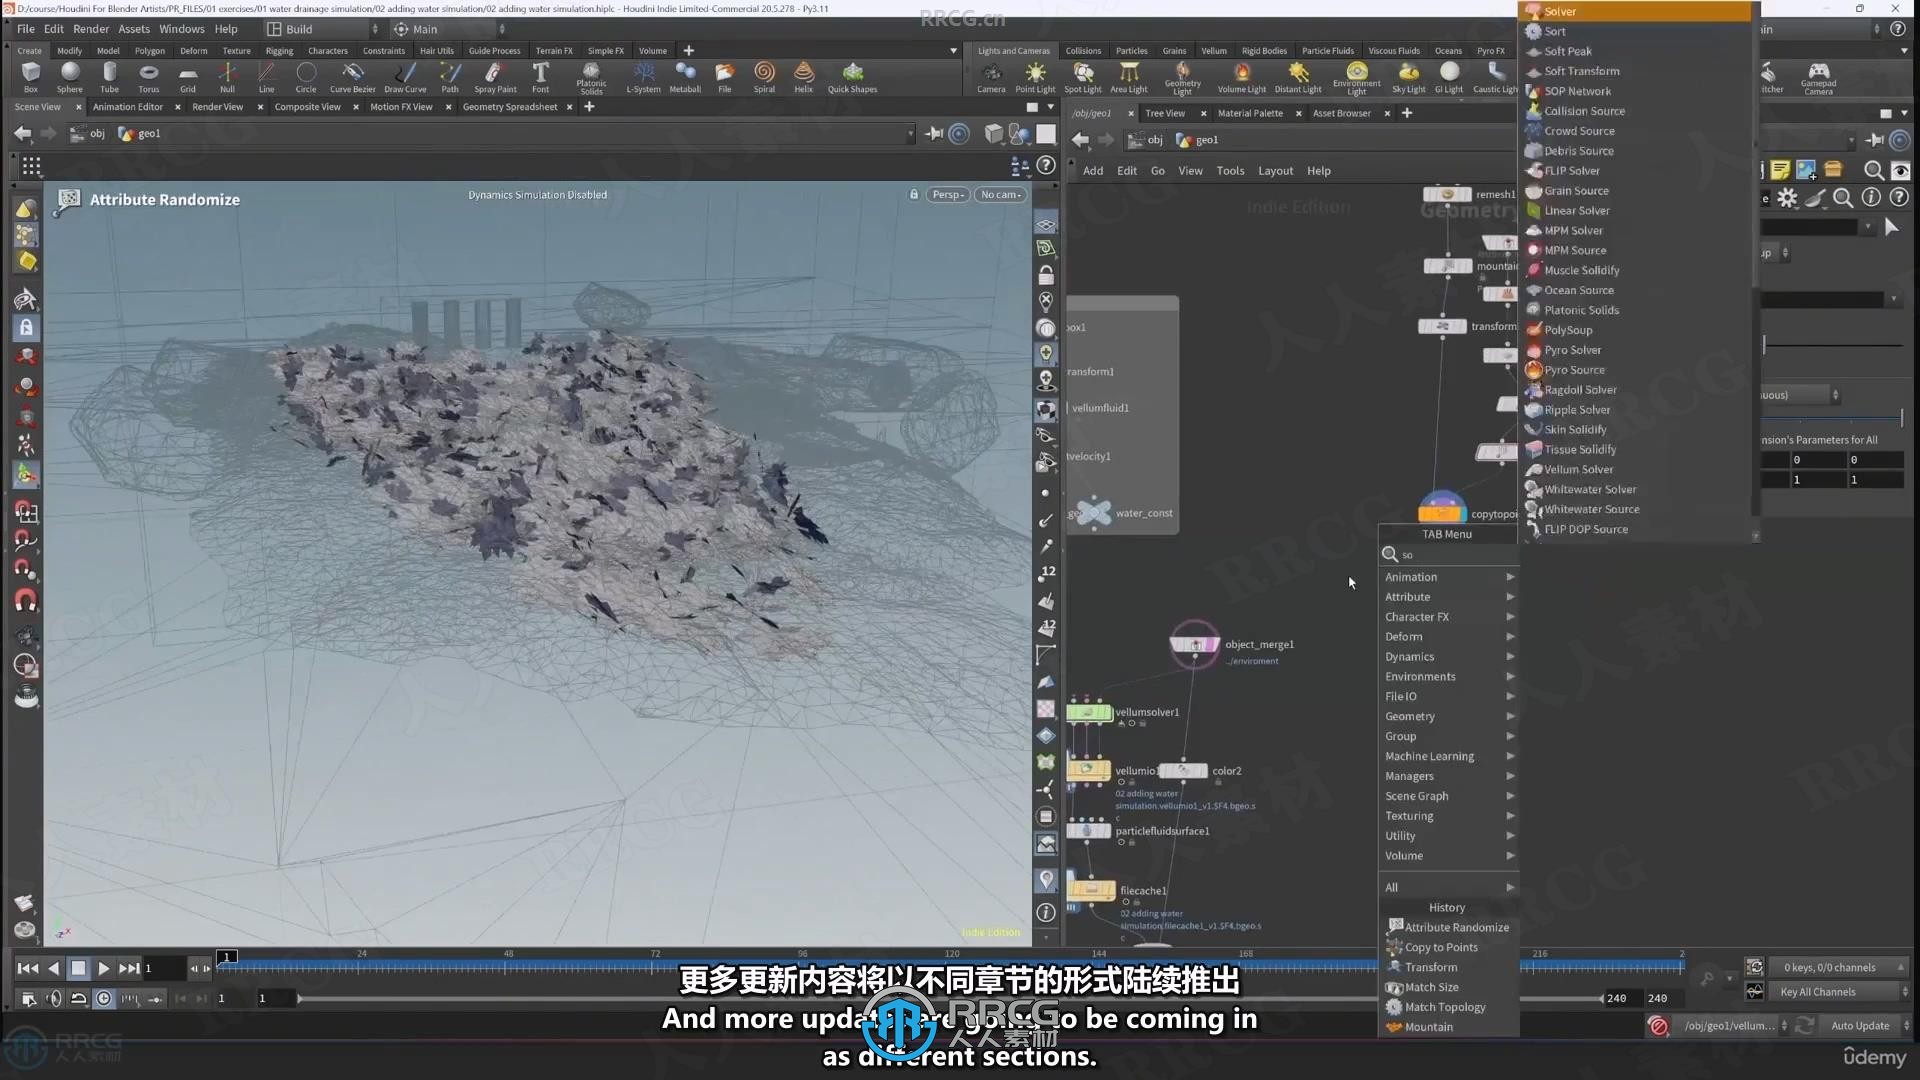The height and width of the screenshot is (1080, 1920).
Task: Open the network editor Add menu
Action: click(1093, 171)
